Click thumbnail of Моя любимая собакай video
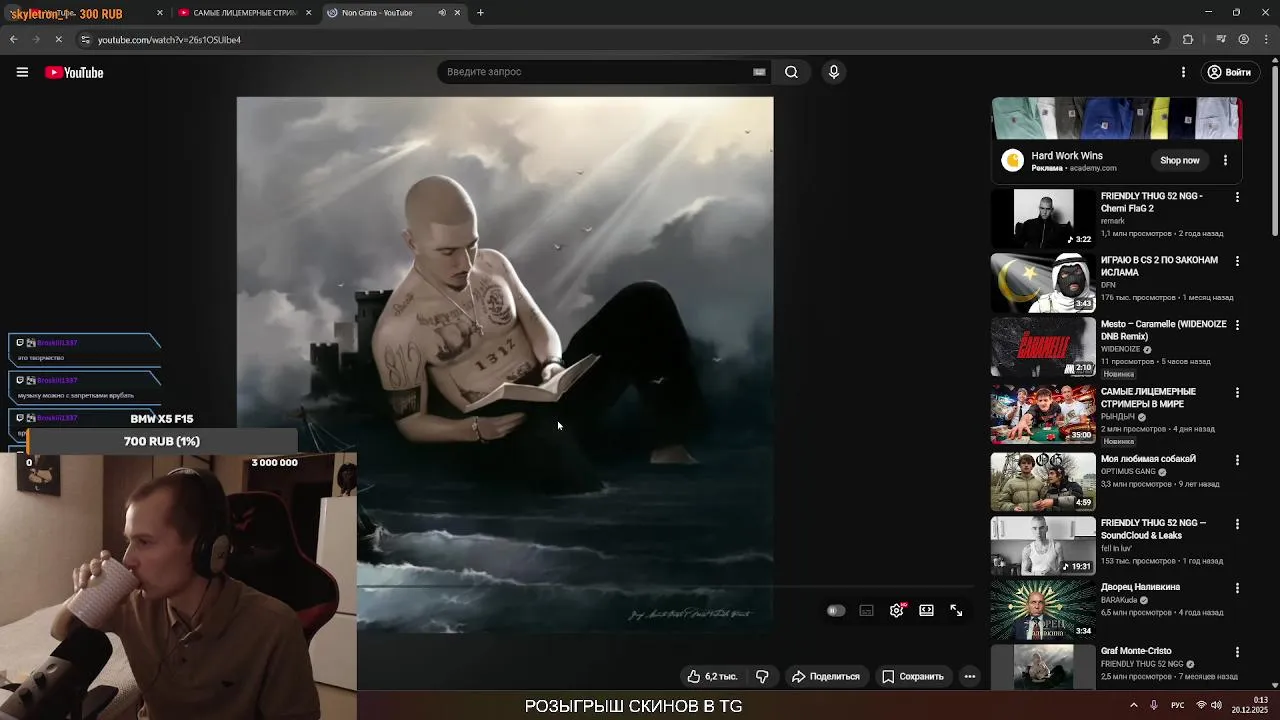This screenshot has height=720, width=1280. click(x=1043, y=482)
